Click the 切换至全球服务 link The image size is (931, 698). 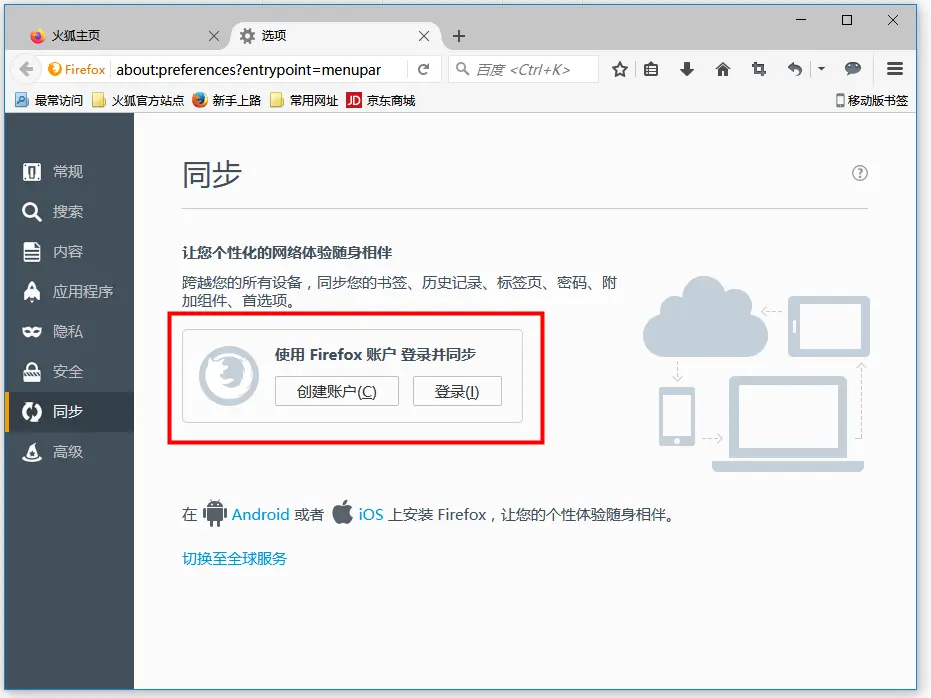pos(237,559)
